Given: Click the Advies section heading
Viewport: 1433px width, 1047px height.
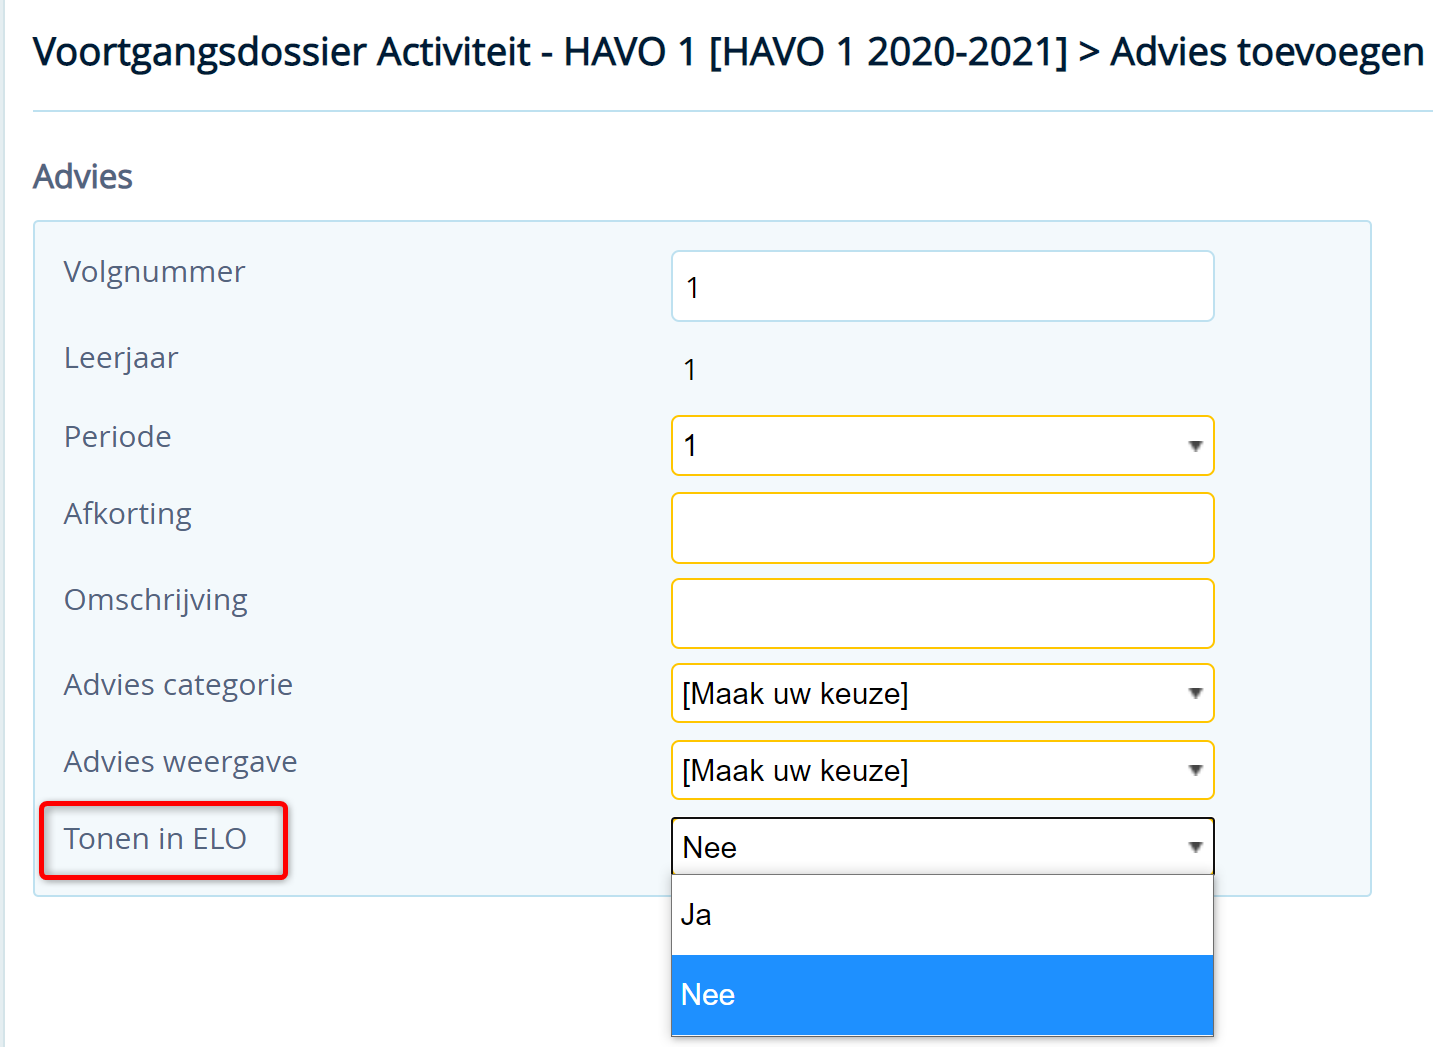Looking at the screenshot, I should [x=83, y=177].
